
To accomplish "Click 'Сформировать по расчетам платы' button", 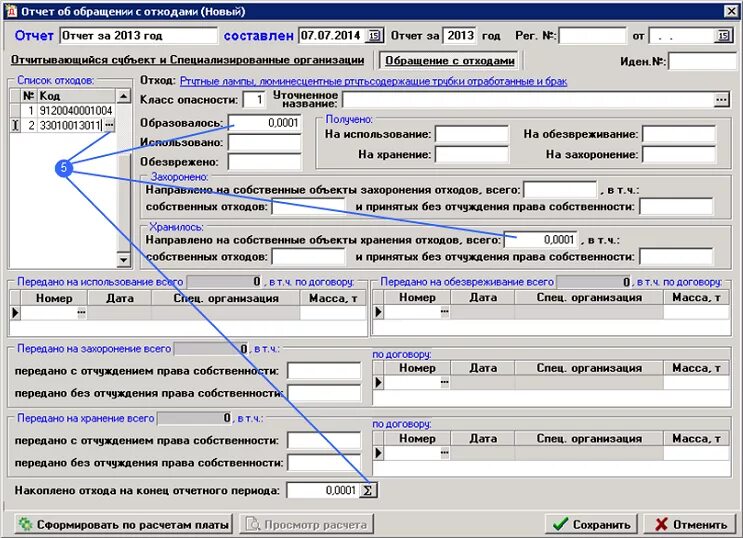I will pyautogui.click(x=123, y=524).
